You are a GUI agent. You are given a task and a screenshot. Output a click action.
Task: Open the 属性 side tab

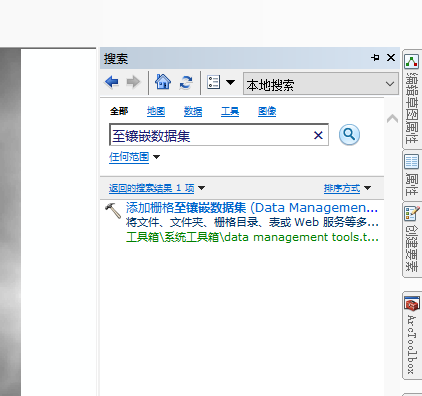point(412,175)
